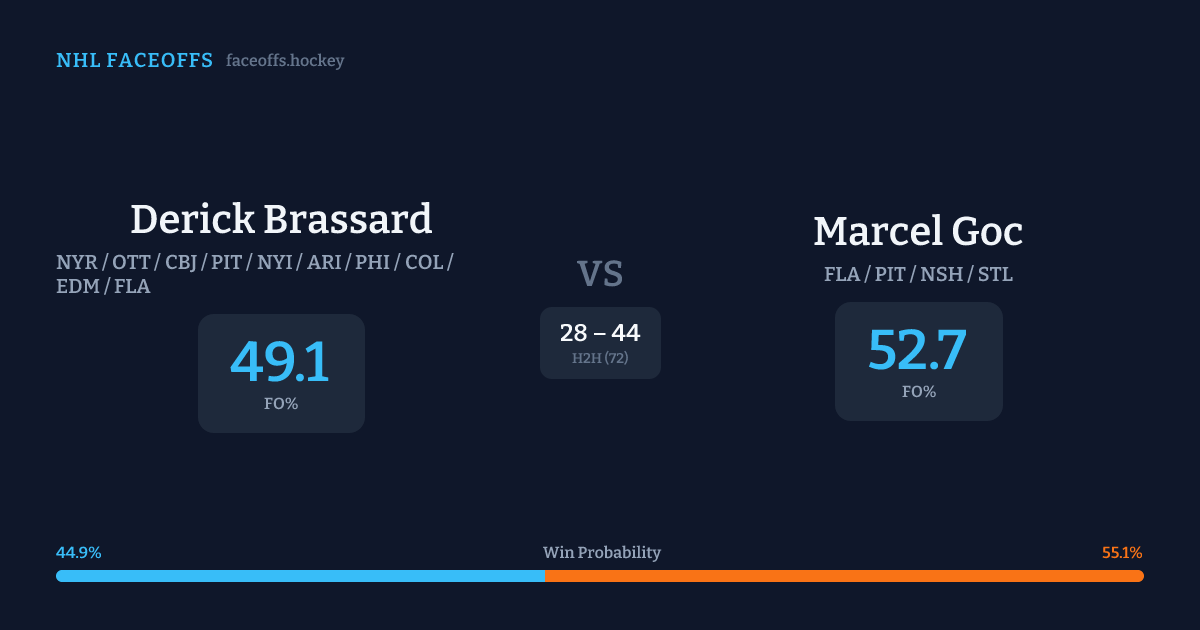Click the orange segment of probability bar
This screenshot has height=630, width=1200.
point(844,576)
